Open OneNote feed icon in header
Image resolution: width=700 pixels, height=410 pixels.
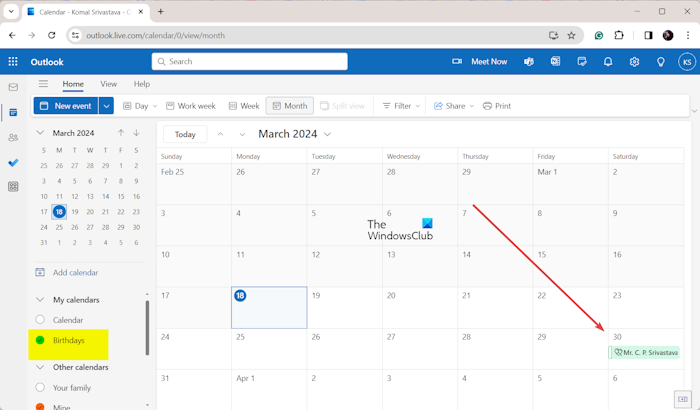click(x=555, y=62)
